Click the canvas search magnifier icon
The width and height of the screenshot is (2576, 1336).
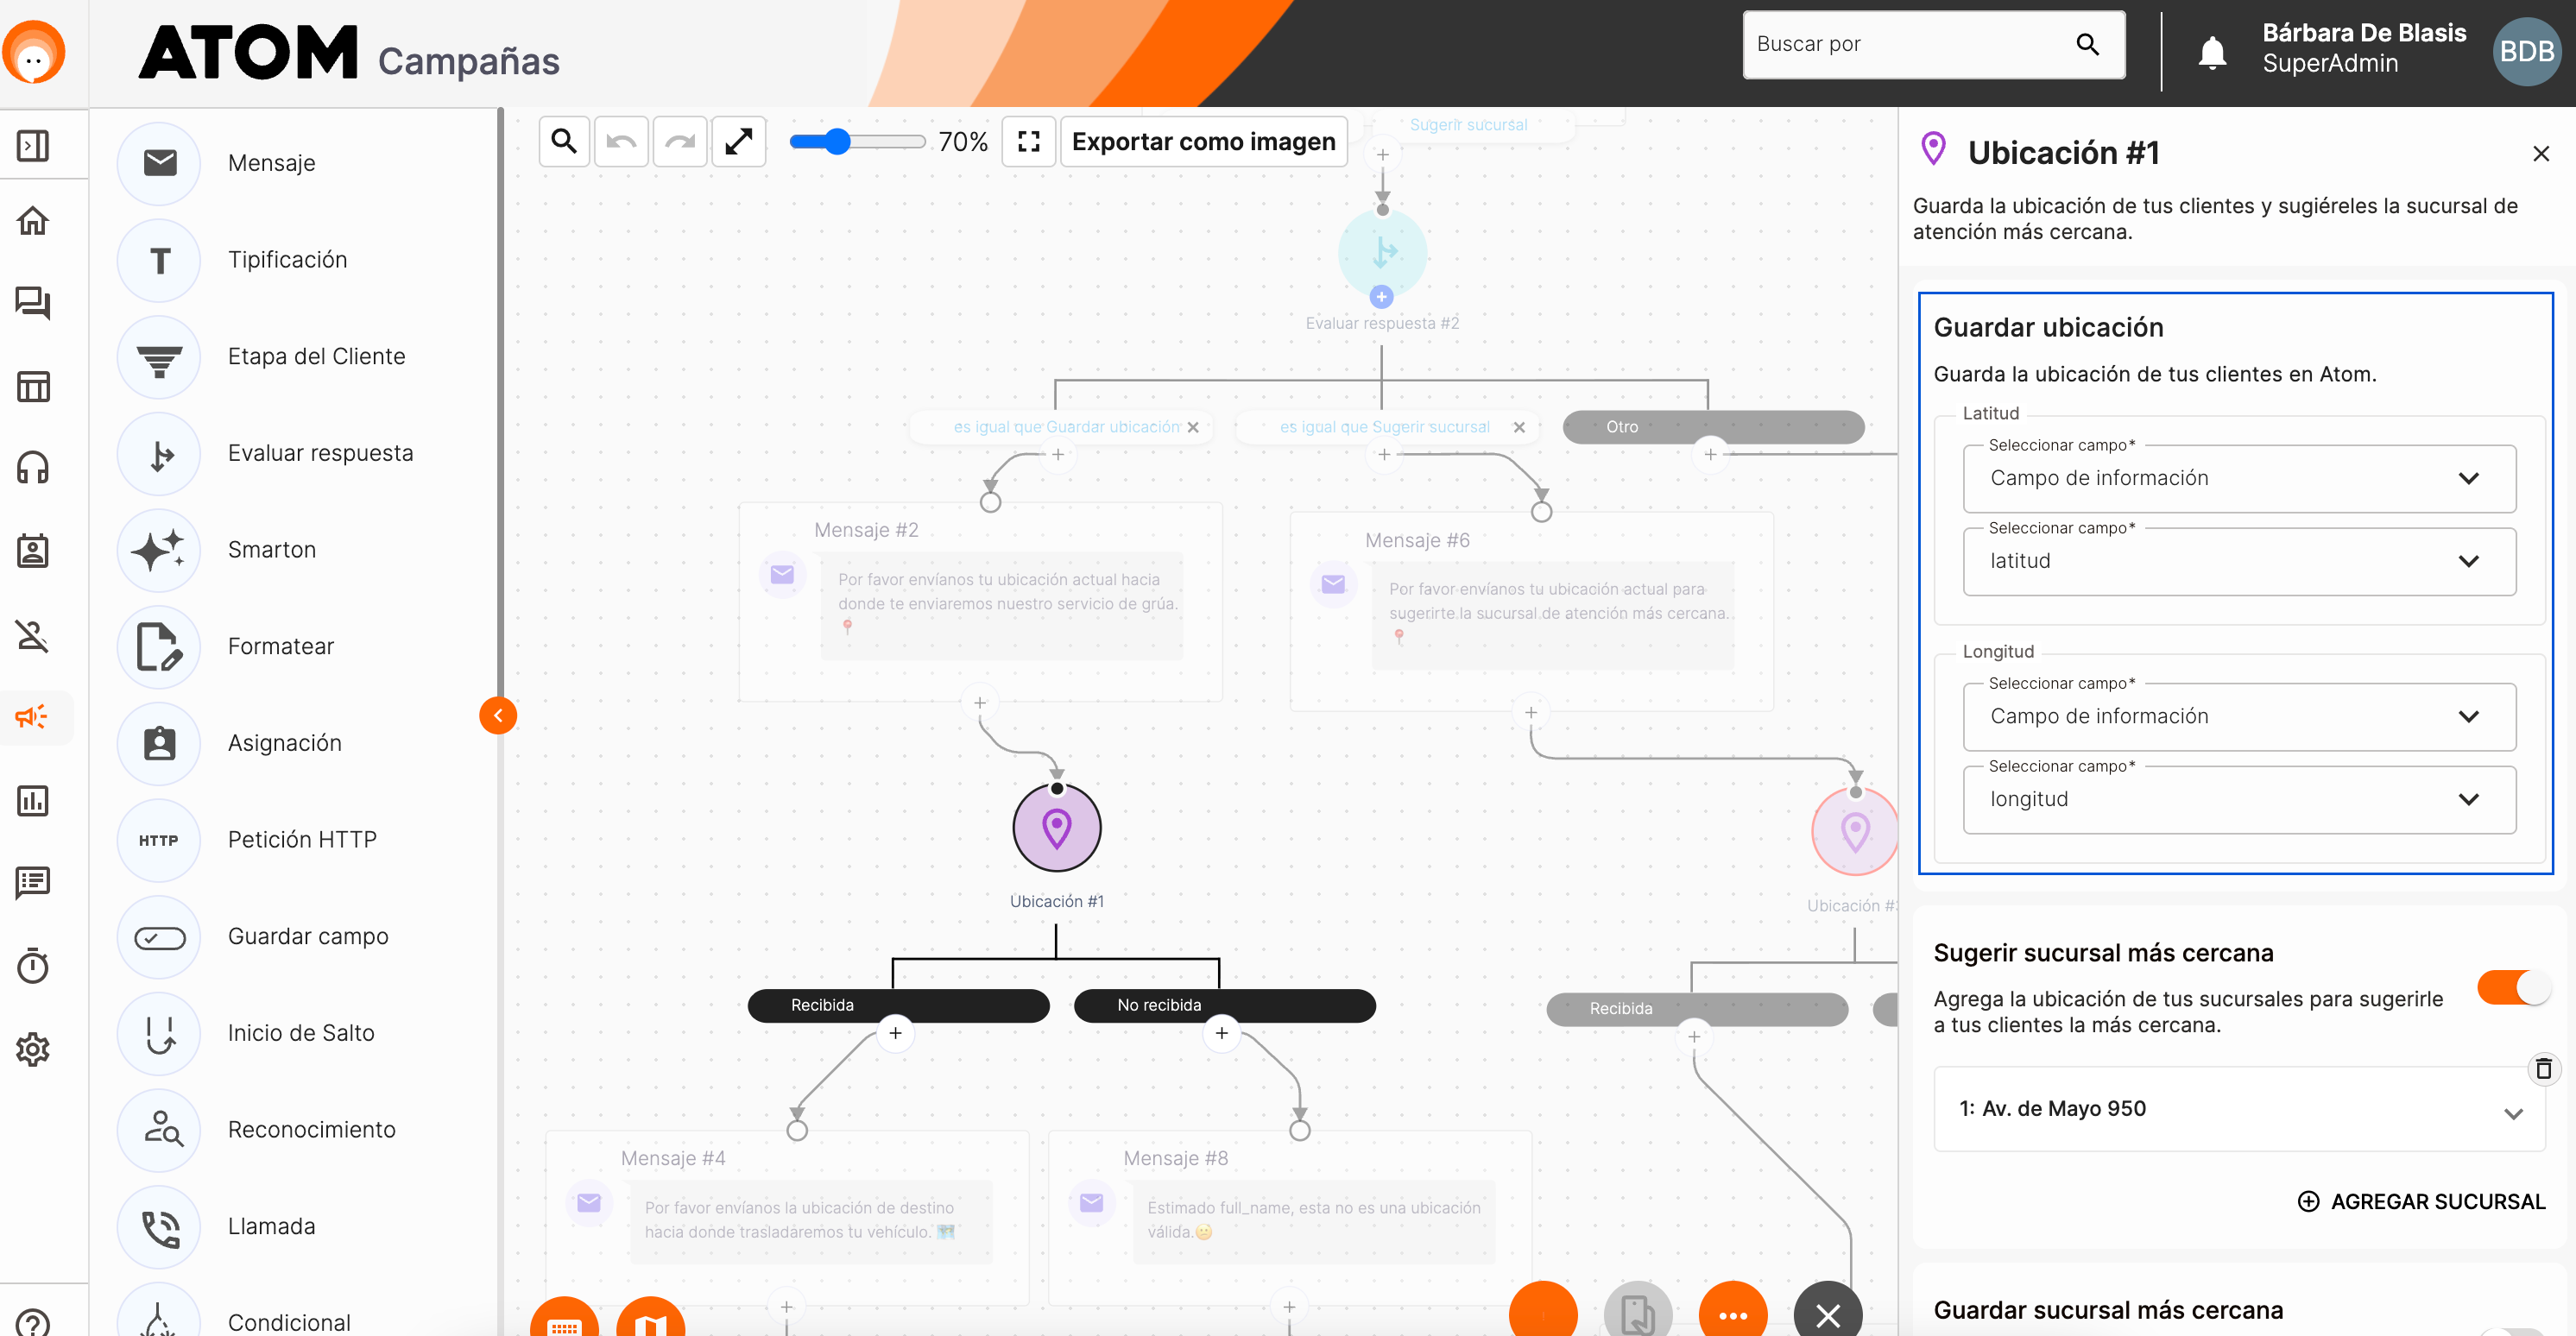click(x=564, y=142)
